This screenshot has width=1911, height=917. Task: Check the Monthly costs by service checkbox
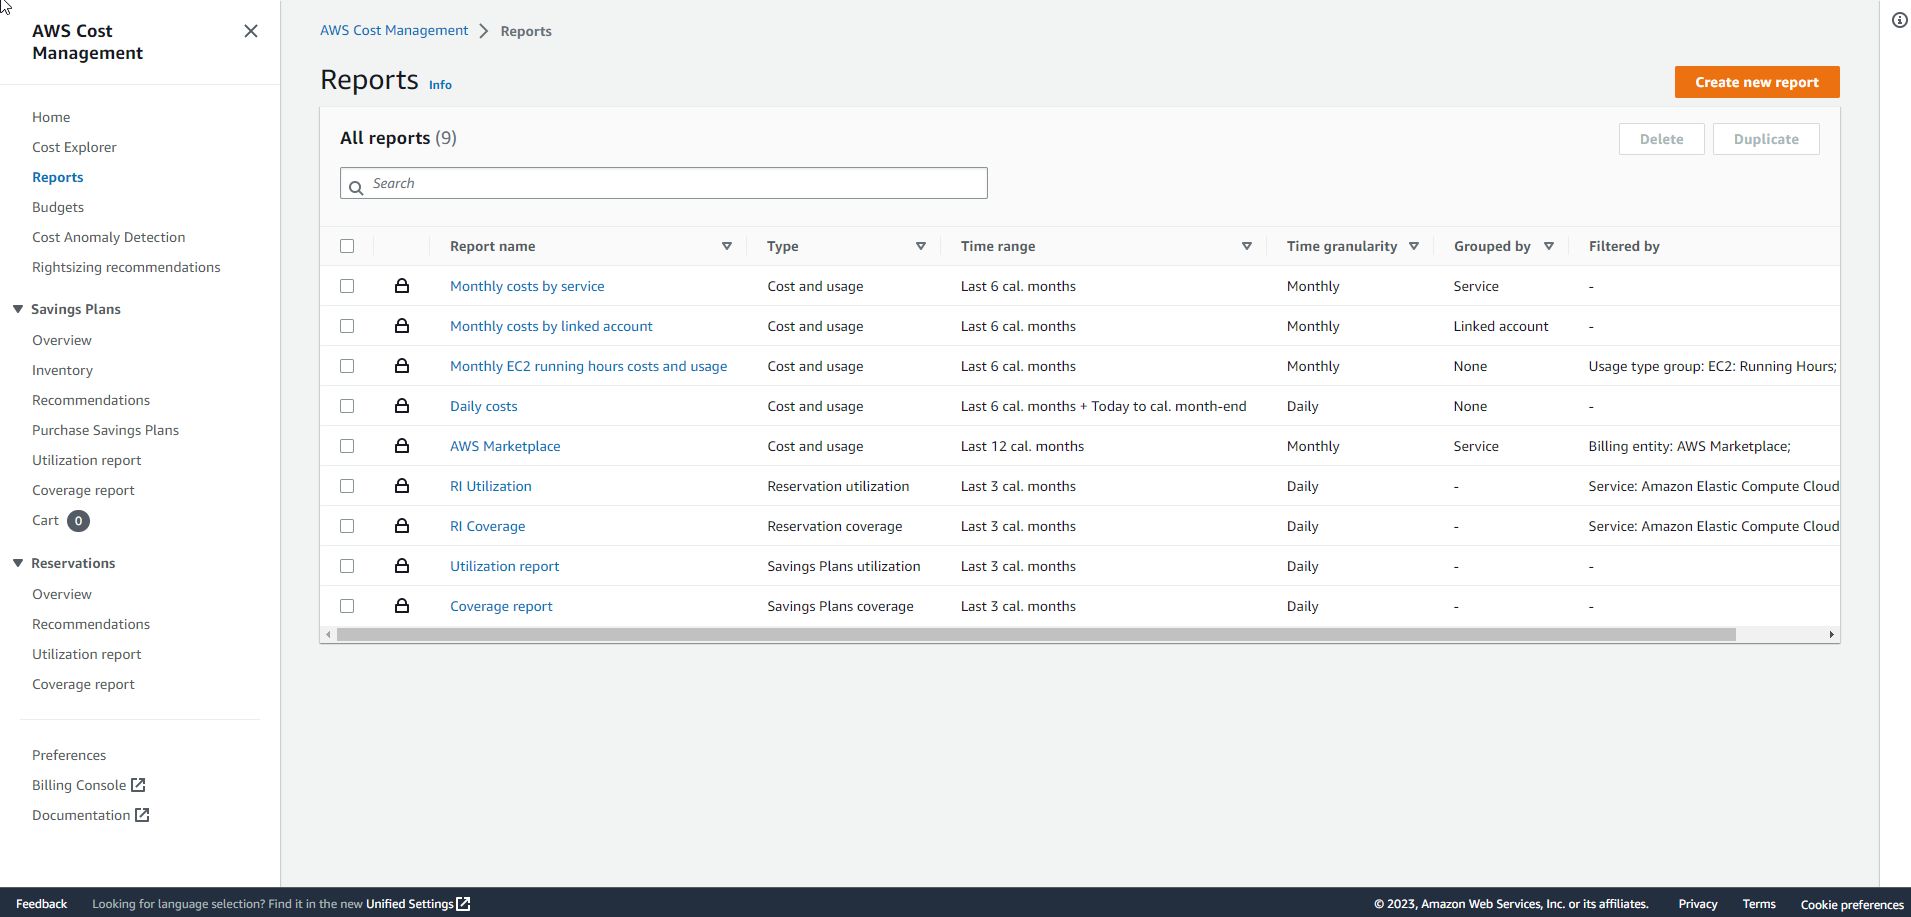point(347,286)
